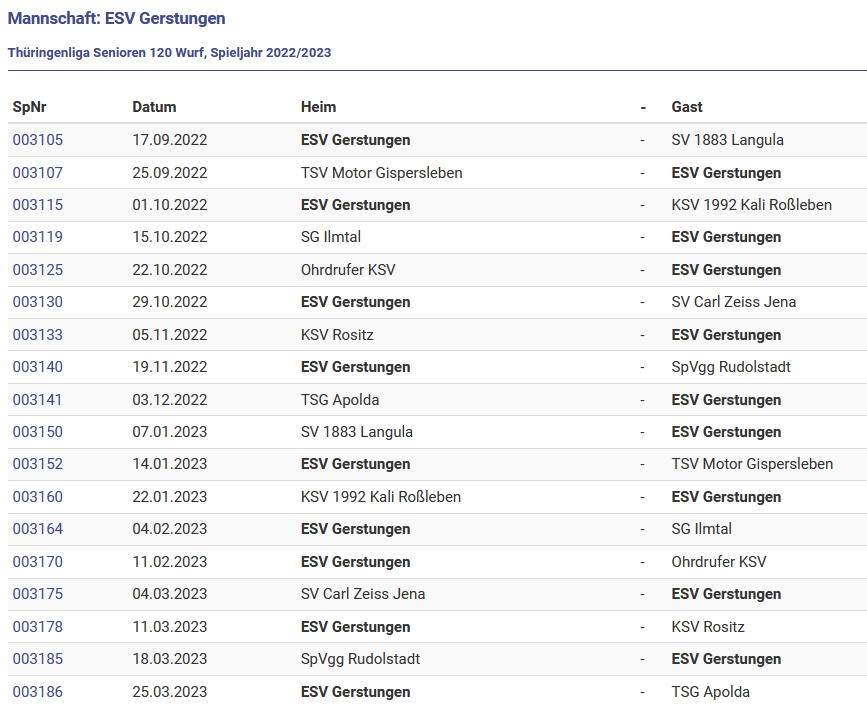Image resolution: width=867 pixels, height=725 pixels.
Task: Click match link 003185
Action: [38, 659]
